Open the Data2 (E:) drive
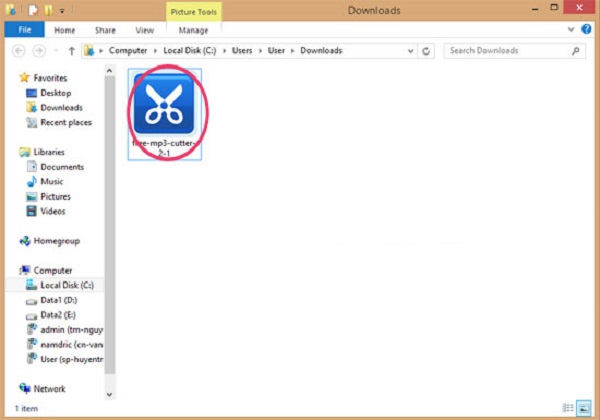Image resolution: width=600 pixels, height=420 pixels. coord(58,315)
